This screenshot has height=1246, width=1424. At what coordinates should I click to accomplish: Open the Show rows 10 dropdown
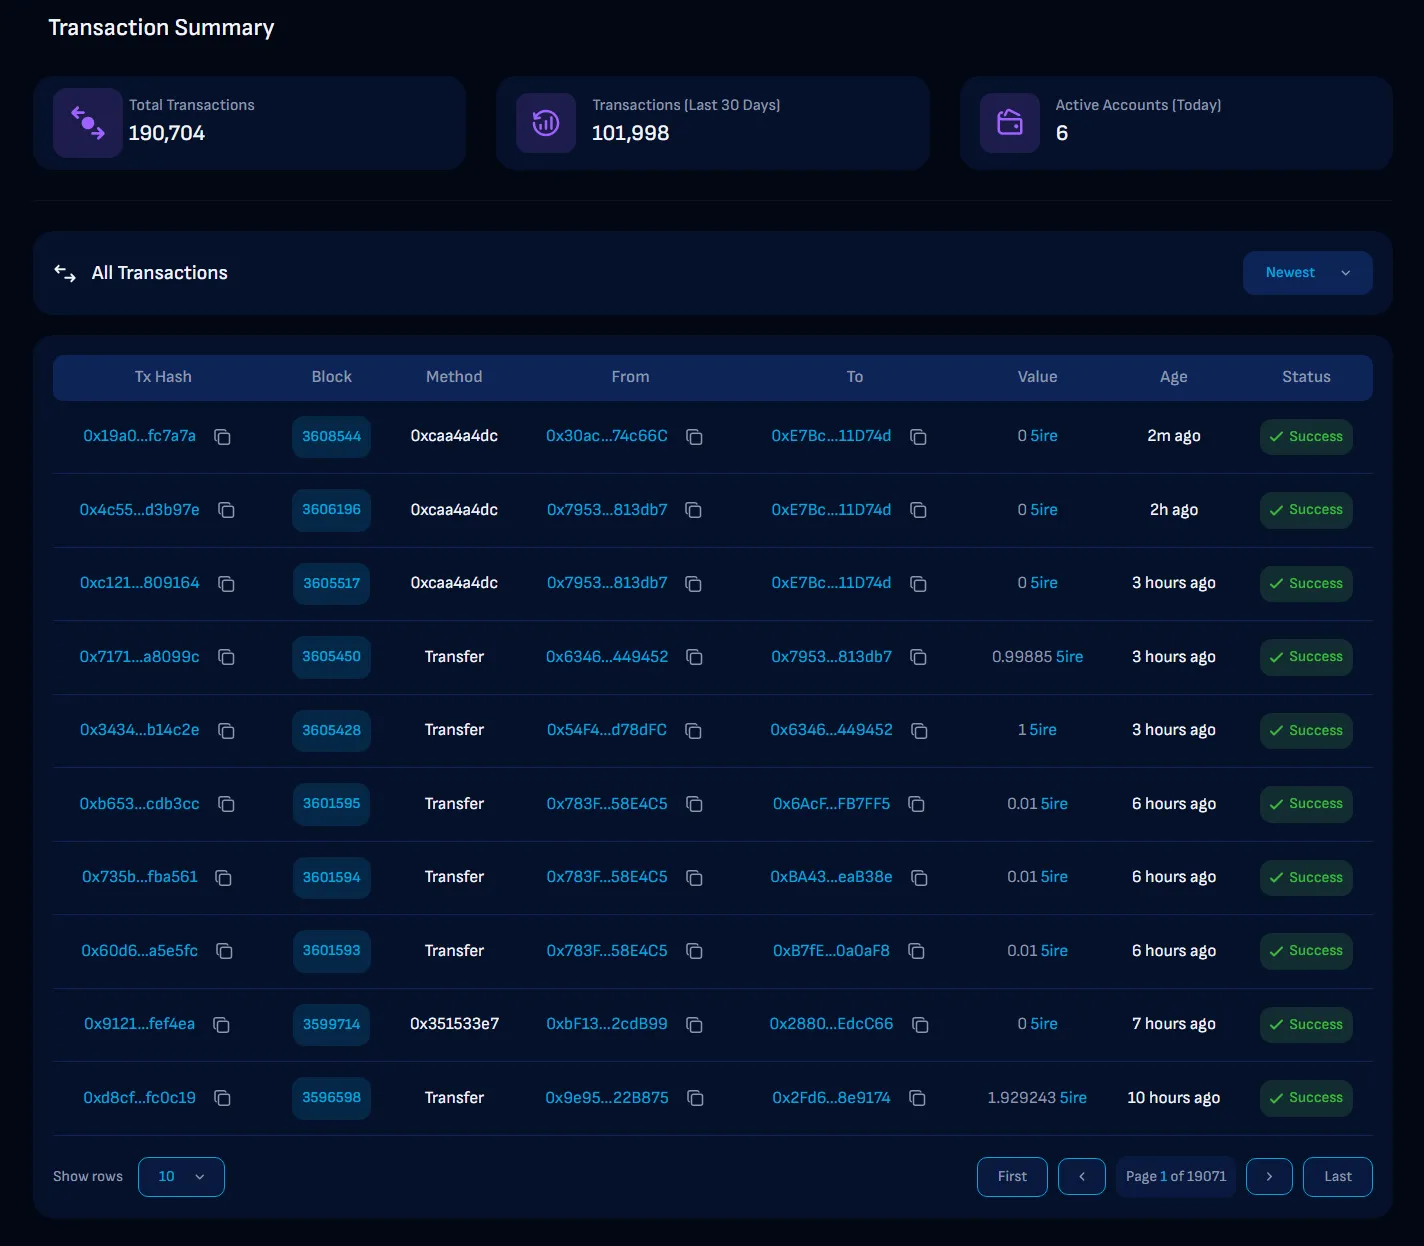[x=181, y=1177]
